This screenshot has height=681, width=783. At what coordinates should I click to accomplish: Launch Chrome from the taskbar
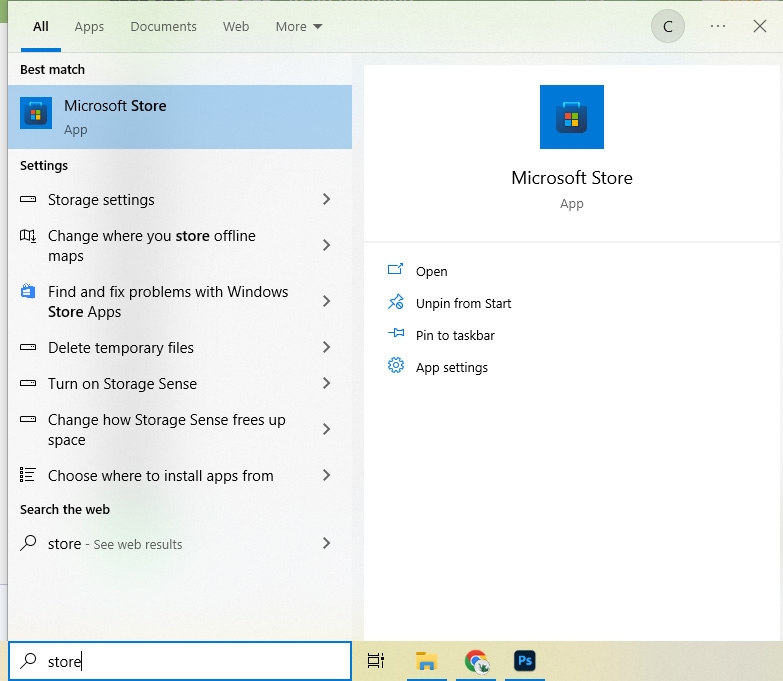pyautogui.click(x=476, y=661)
